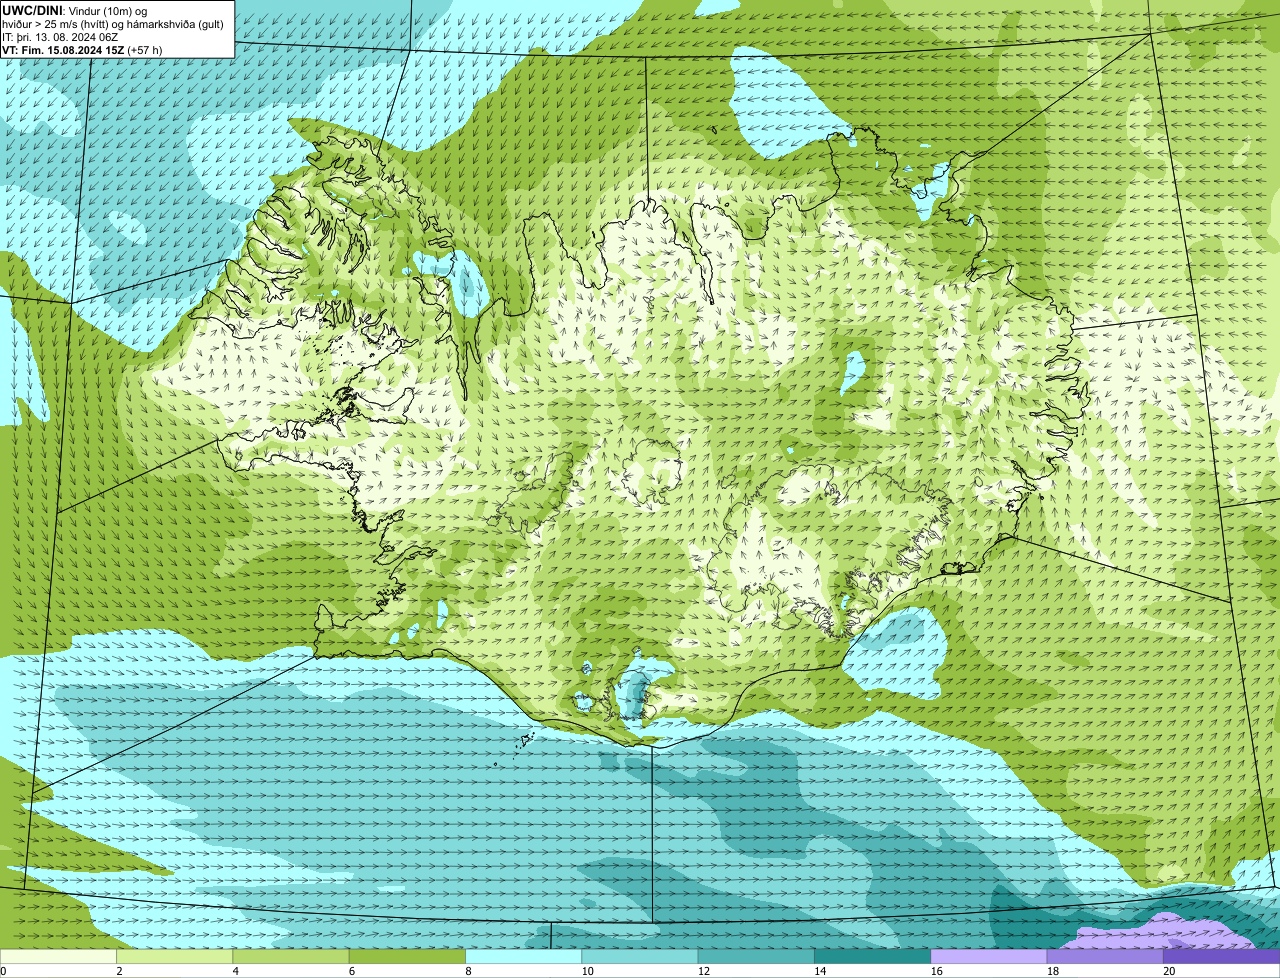Click the legend scale label '14'
This screenshot has width=1280, height=978.
(x=821, y=971)
